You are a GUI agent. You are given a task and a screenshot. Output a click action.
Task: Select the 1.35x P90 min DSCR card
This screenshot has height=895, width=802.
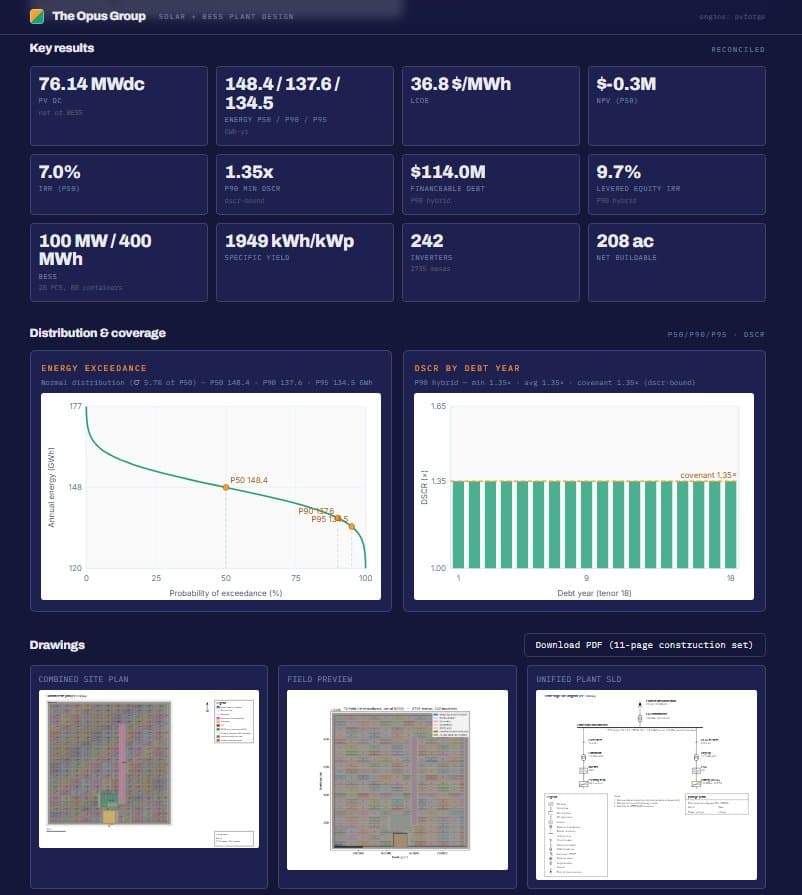[305, 184]
